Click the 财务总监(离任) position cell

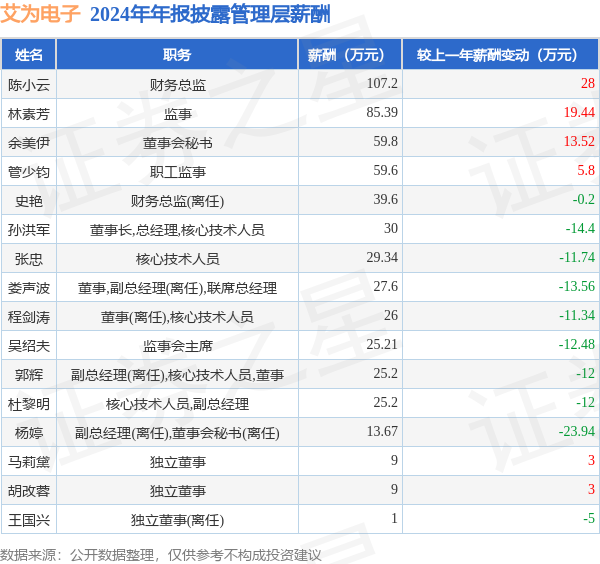point(178,201)
